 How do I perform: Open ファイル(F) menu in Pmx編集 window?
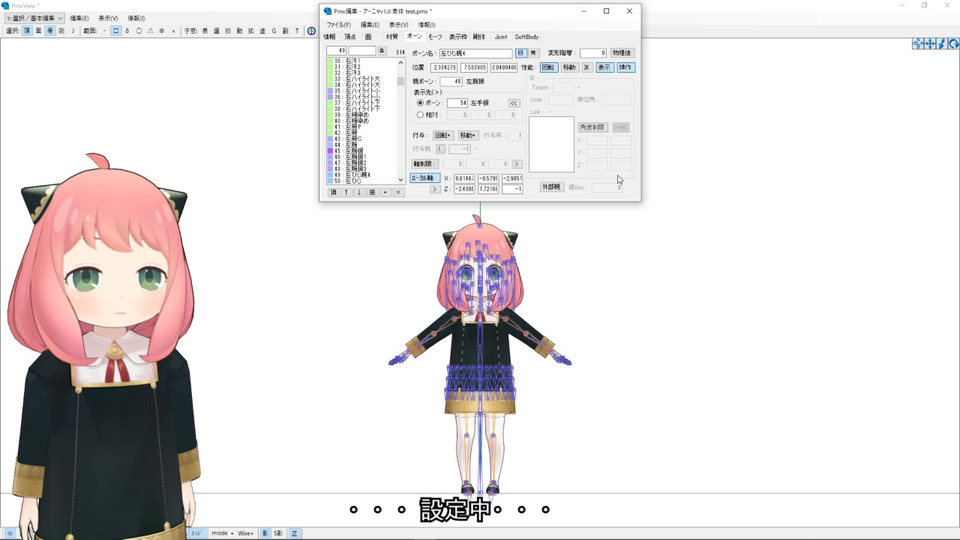[339, 25]
